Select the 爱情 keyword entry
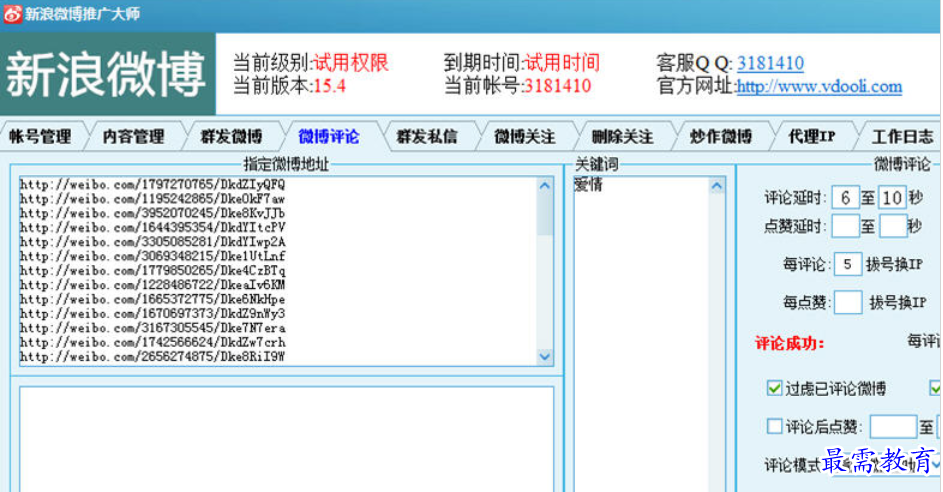The width and height of the screenshot is (943, 492). (589, 185)
